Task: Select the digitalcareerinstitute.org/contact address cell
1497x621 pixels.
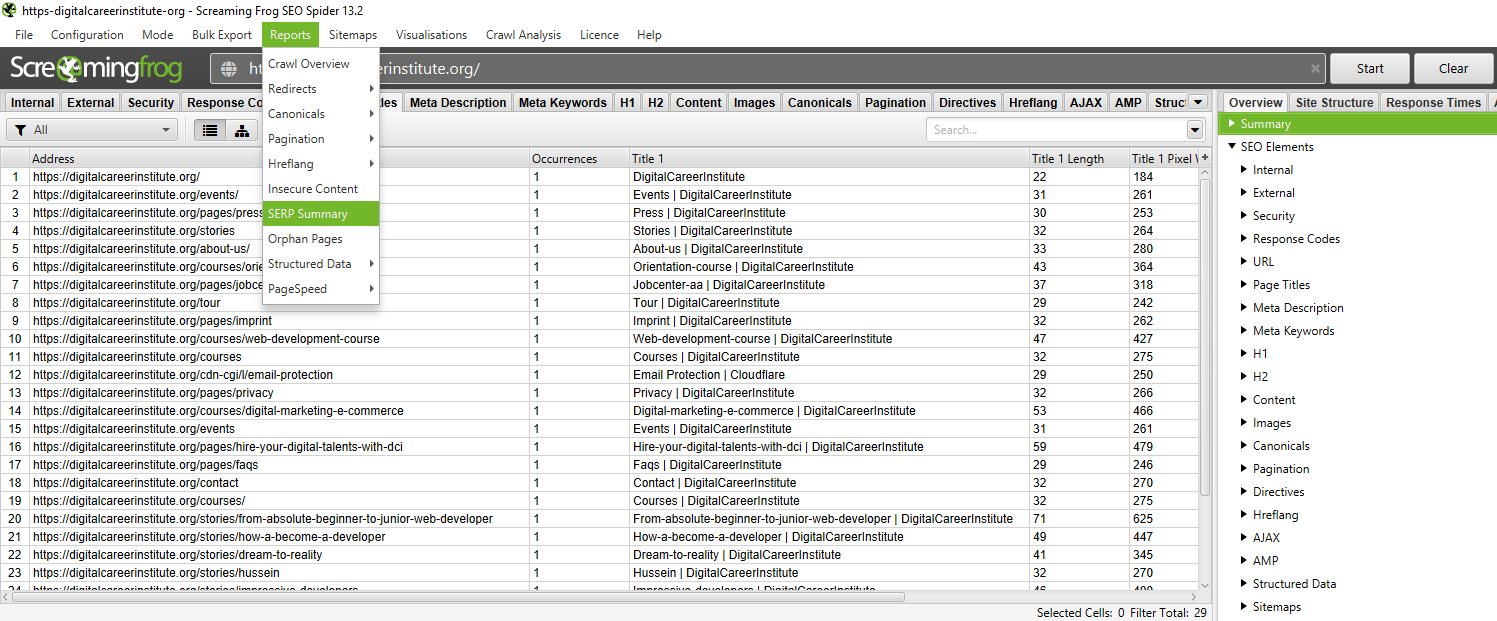Action: tap(280, 483)
